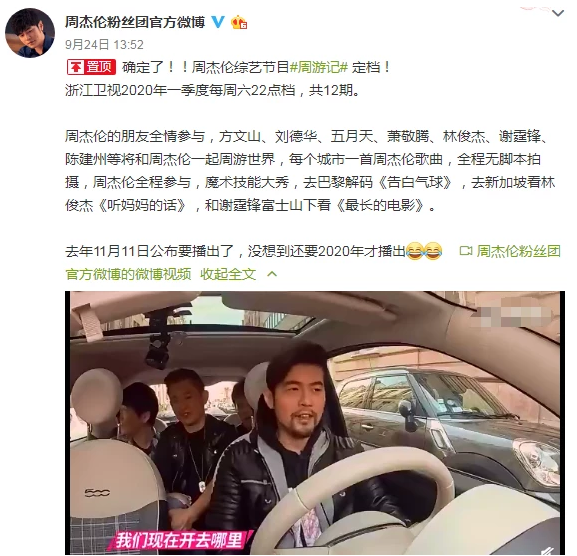The height and width of the screenshot is (556, 577).
Task: Play the embedded car video
Action: coord(315,422)
